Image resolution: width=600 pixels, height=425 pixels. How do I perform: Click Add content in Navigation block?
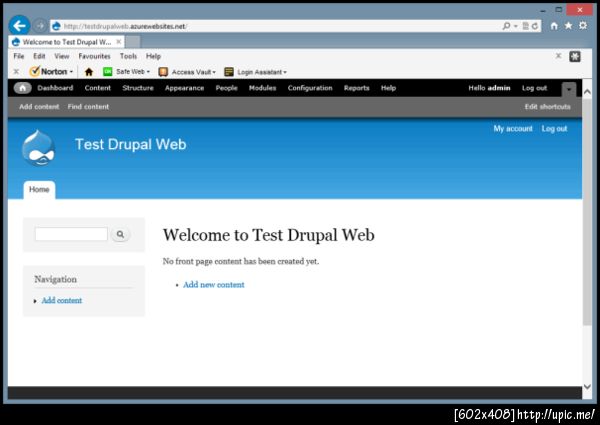[x=62, y=300]
